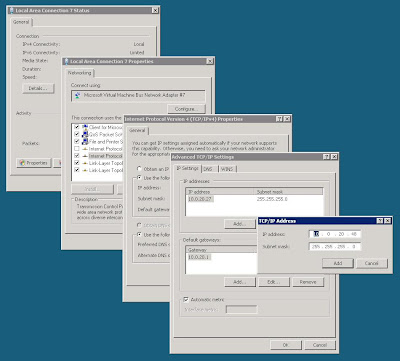Screen dimensions: 400x361
Task: Click icon of the unchecked Internet Protocol item
Action: pos(85,149)
